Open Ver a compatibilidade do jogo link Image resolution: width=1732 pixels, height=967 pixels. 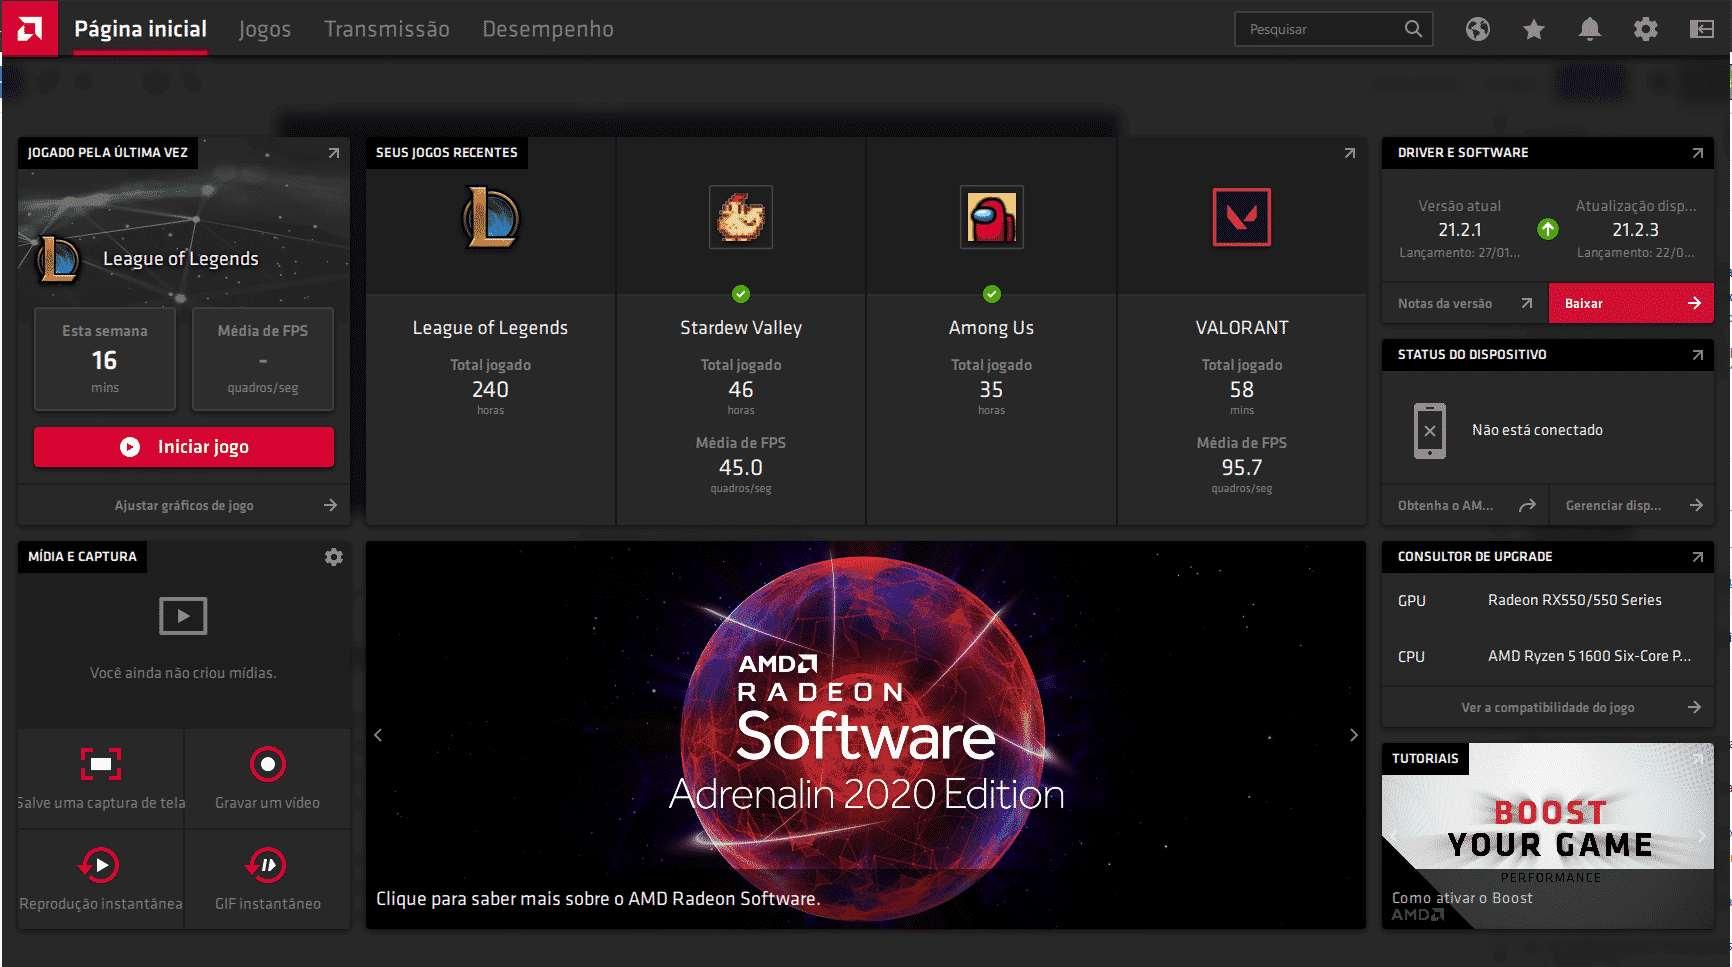(1548, 707)
